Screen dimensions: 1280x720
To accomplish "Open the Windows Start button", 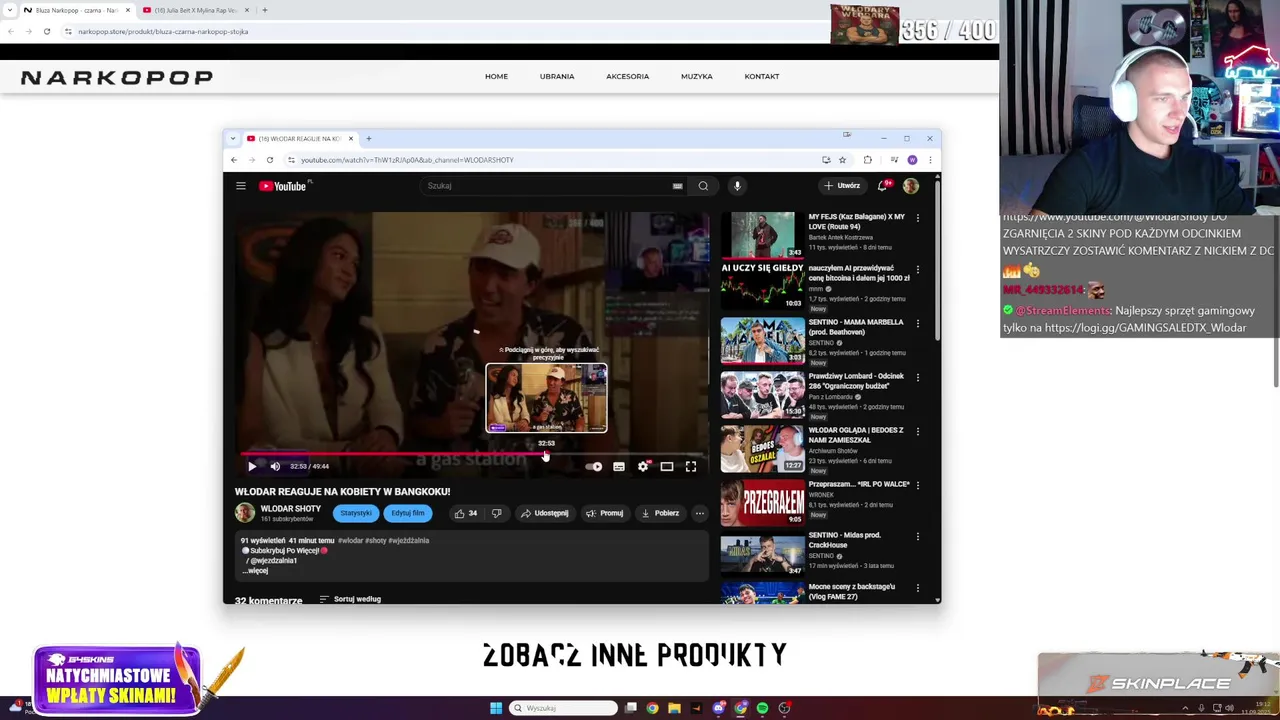I will pos(496,708).
